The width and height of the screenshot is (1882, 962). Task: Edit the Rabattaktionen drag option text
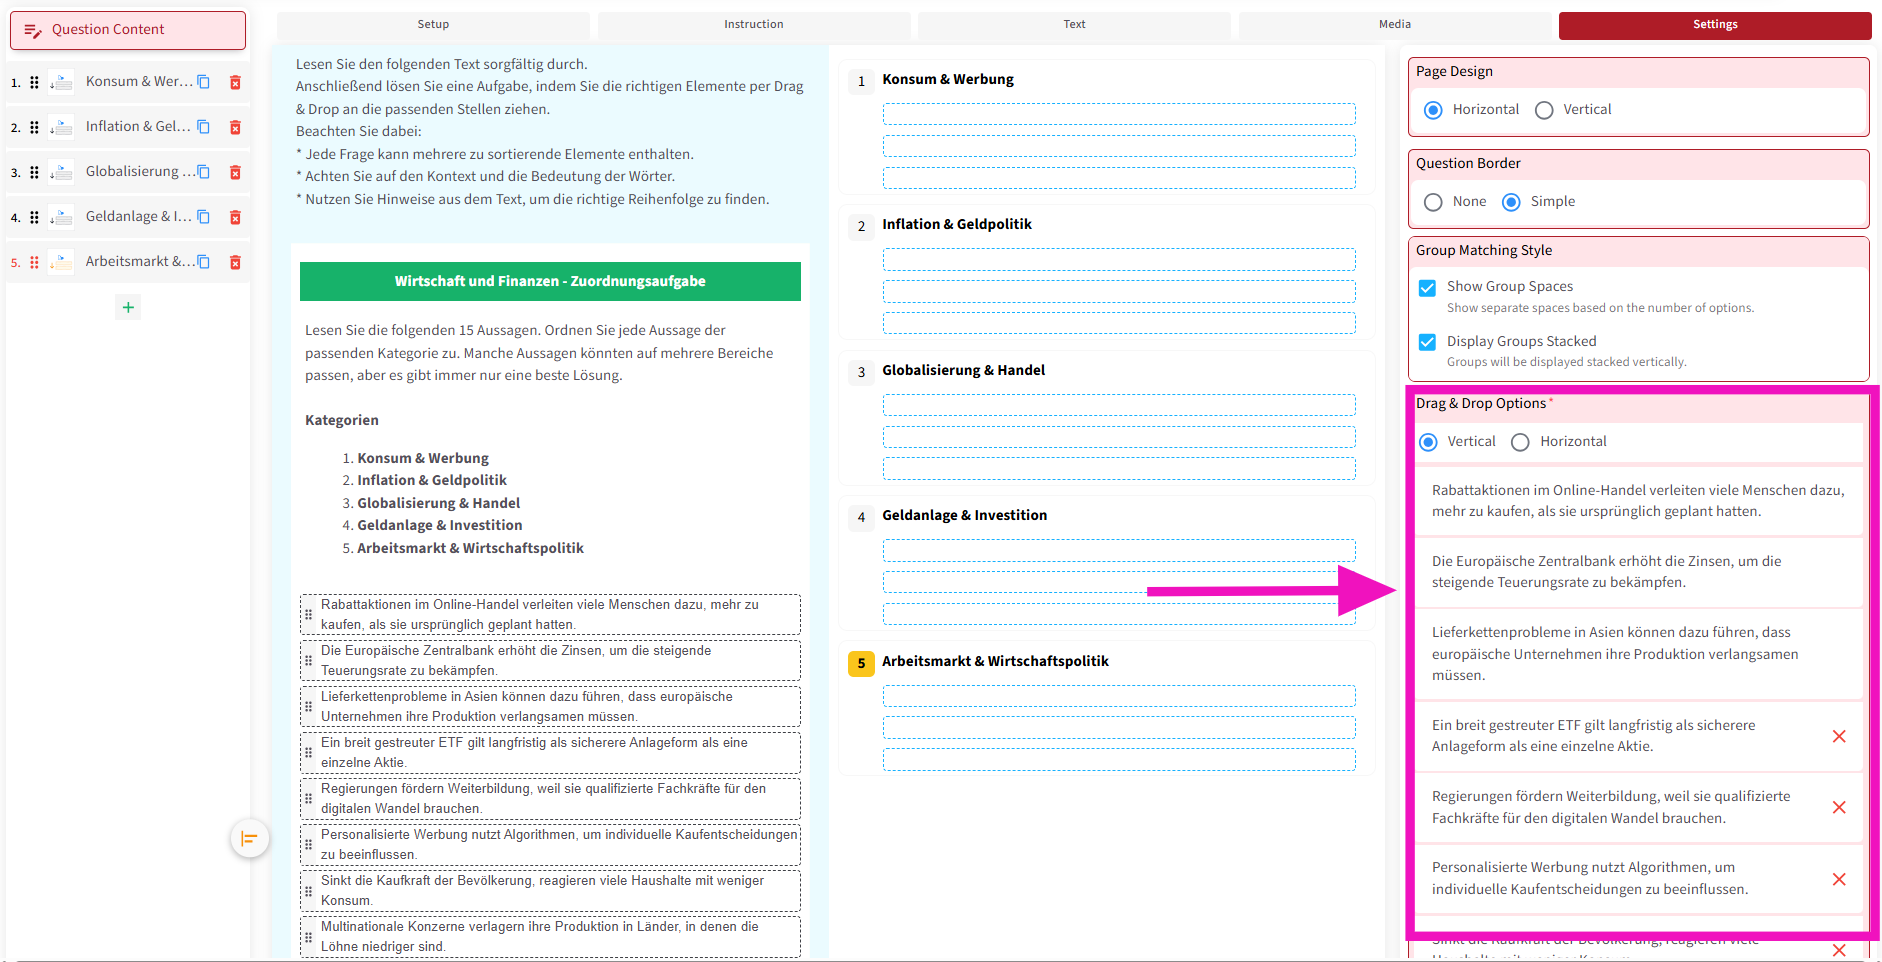(x=1637, y=501)
